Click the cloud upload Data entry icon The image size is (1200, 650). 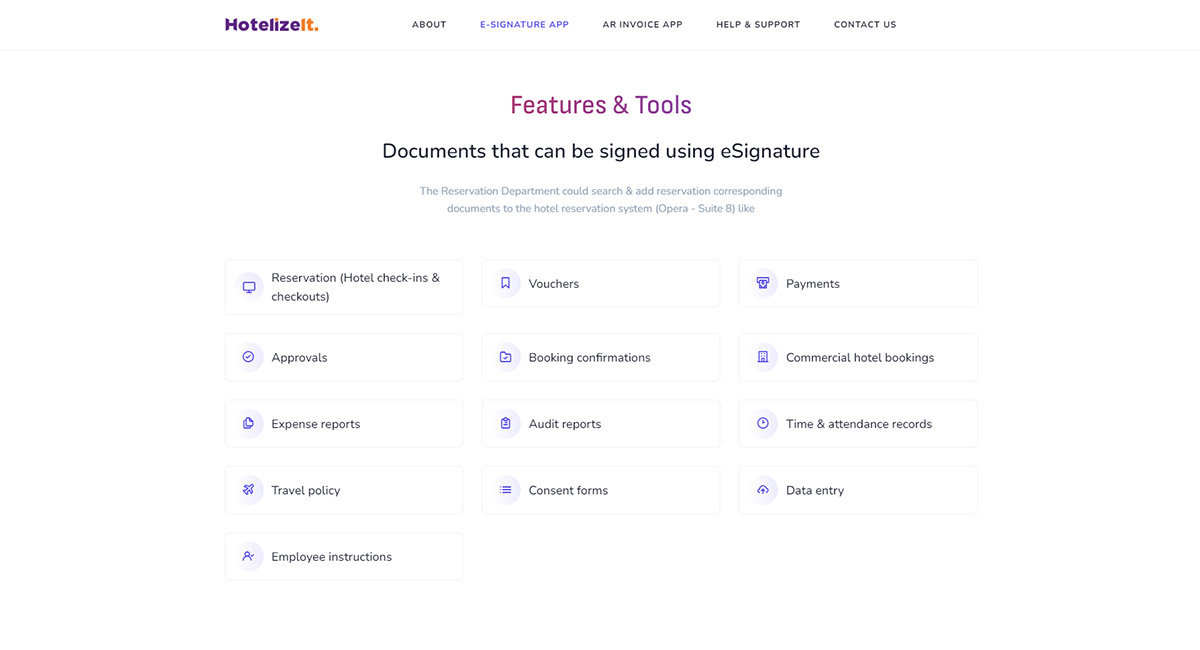(763, 490)
